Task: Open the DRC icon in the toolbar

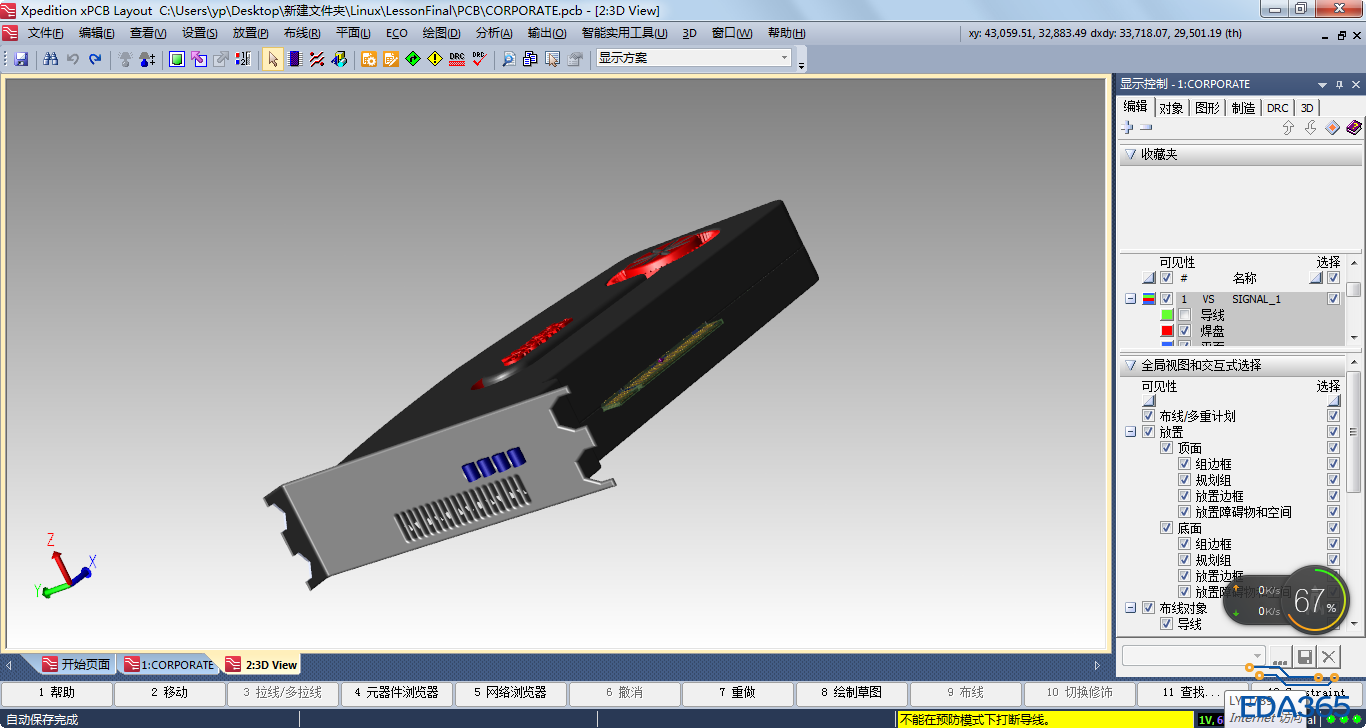Action: click(x=457, y=59)
